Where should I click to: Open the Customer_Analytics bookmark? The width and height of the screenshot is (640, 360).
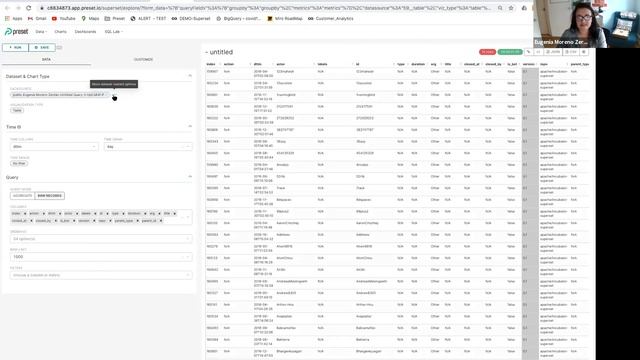[331, 18]
